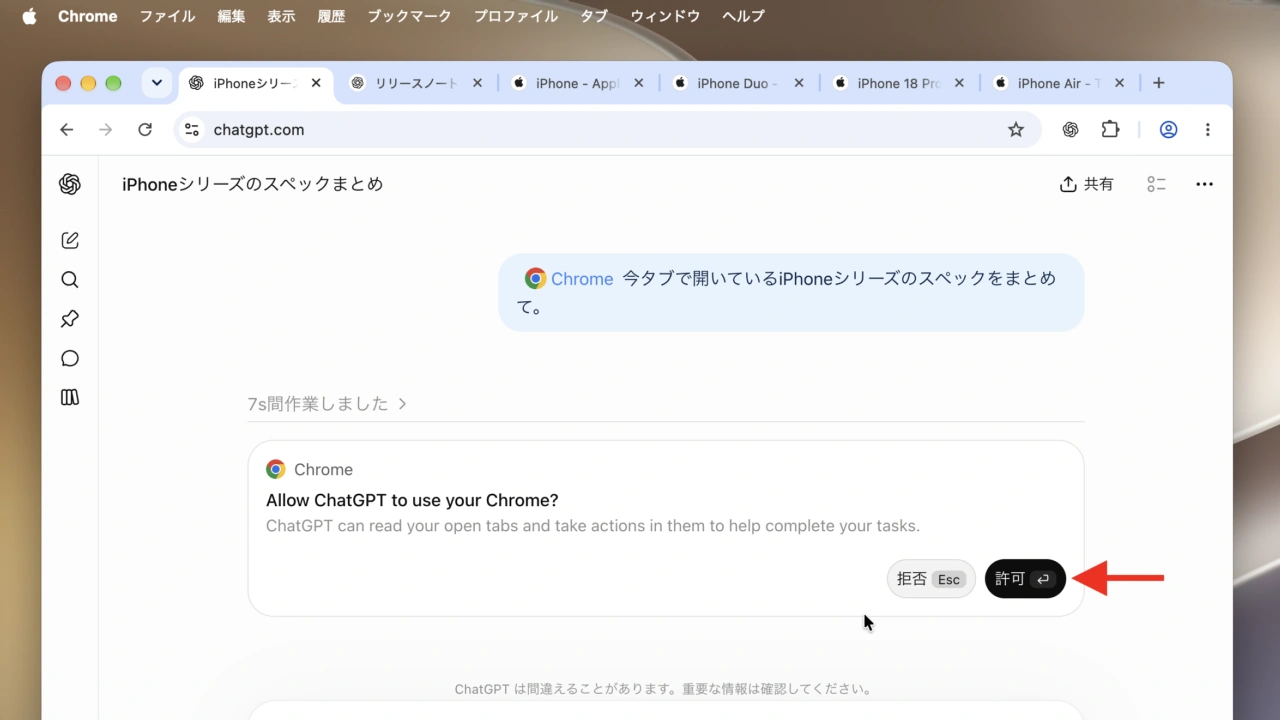Start a new chat with compose icon
The height and width of the screenshot is (720, 1280).
coord(70,240)
